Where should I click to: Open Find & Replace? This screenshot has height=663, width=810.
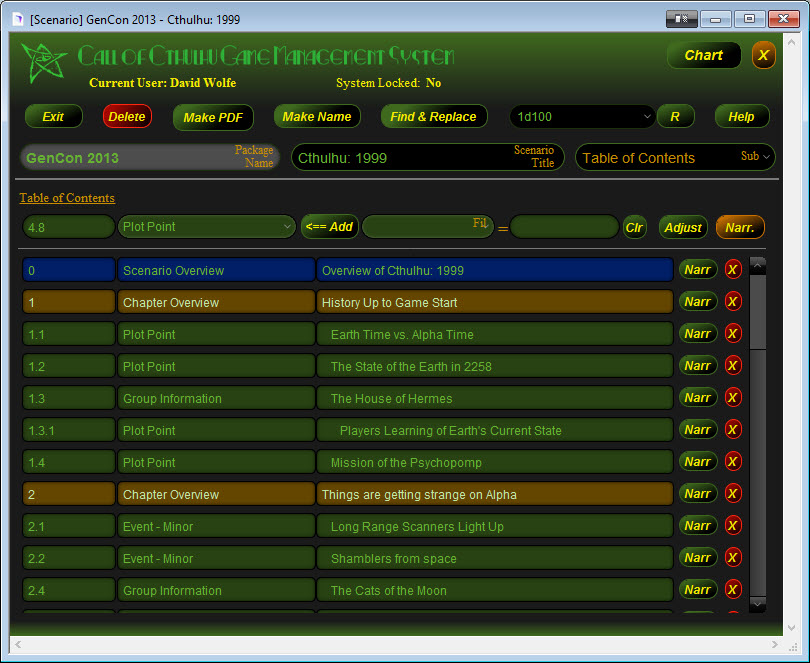coord(433,116)
